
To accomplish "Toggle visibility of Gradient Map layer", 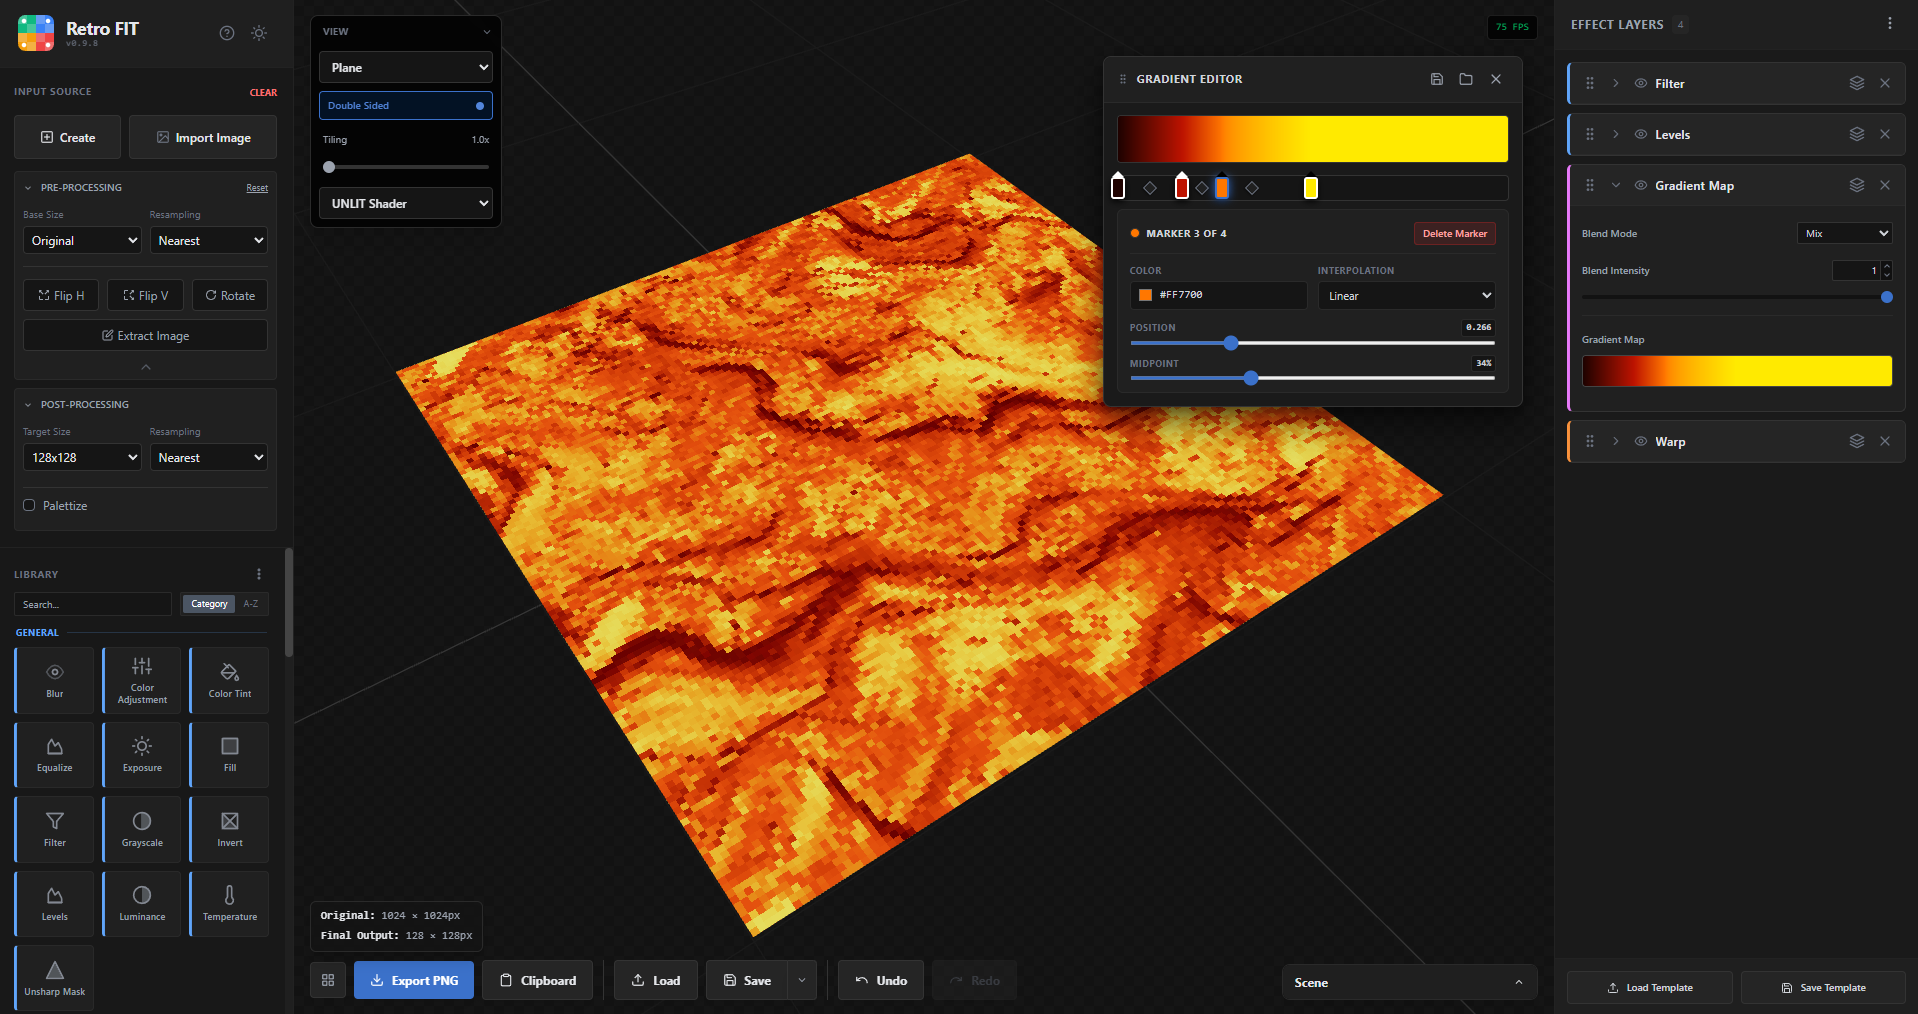I will pos(1641,185).
